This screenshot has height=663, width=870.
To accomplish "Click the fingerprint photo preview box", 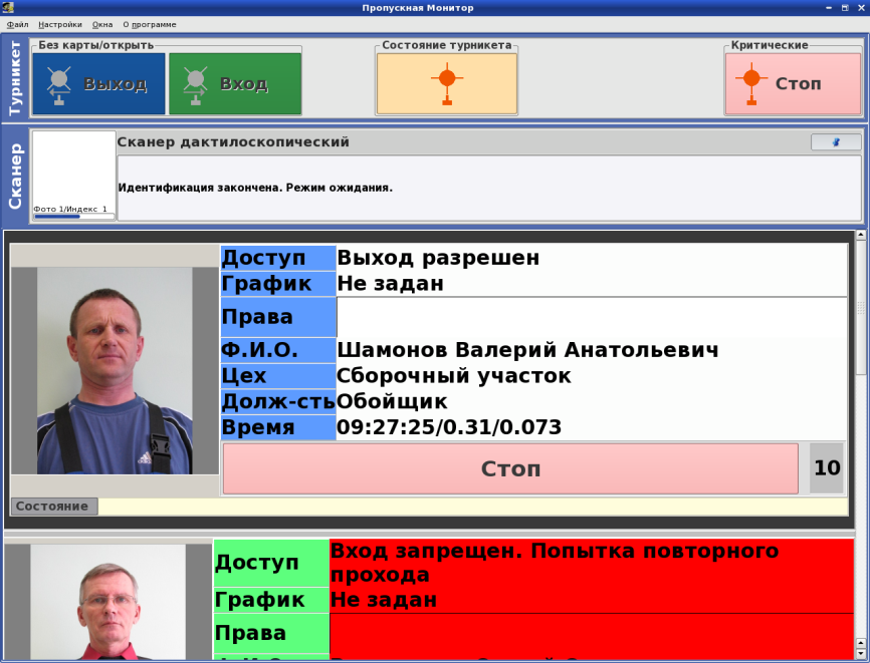I will tap(74, 167).
